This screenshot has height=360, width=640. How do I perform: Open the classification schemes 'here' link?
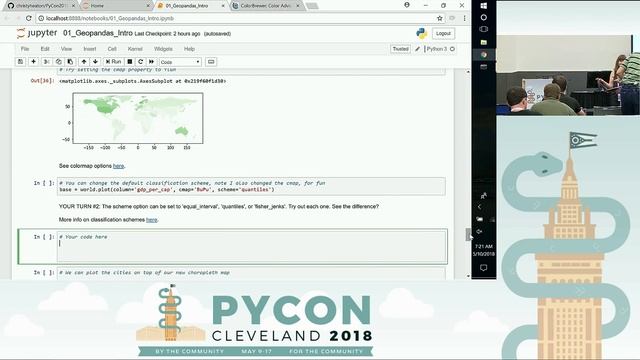click(x=151, y=220)
